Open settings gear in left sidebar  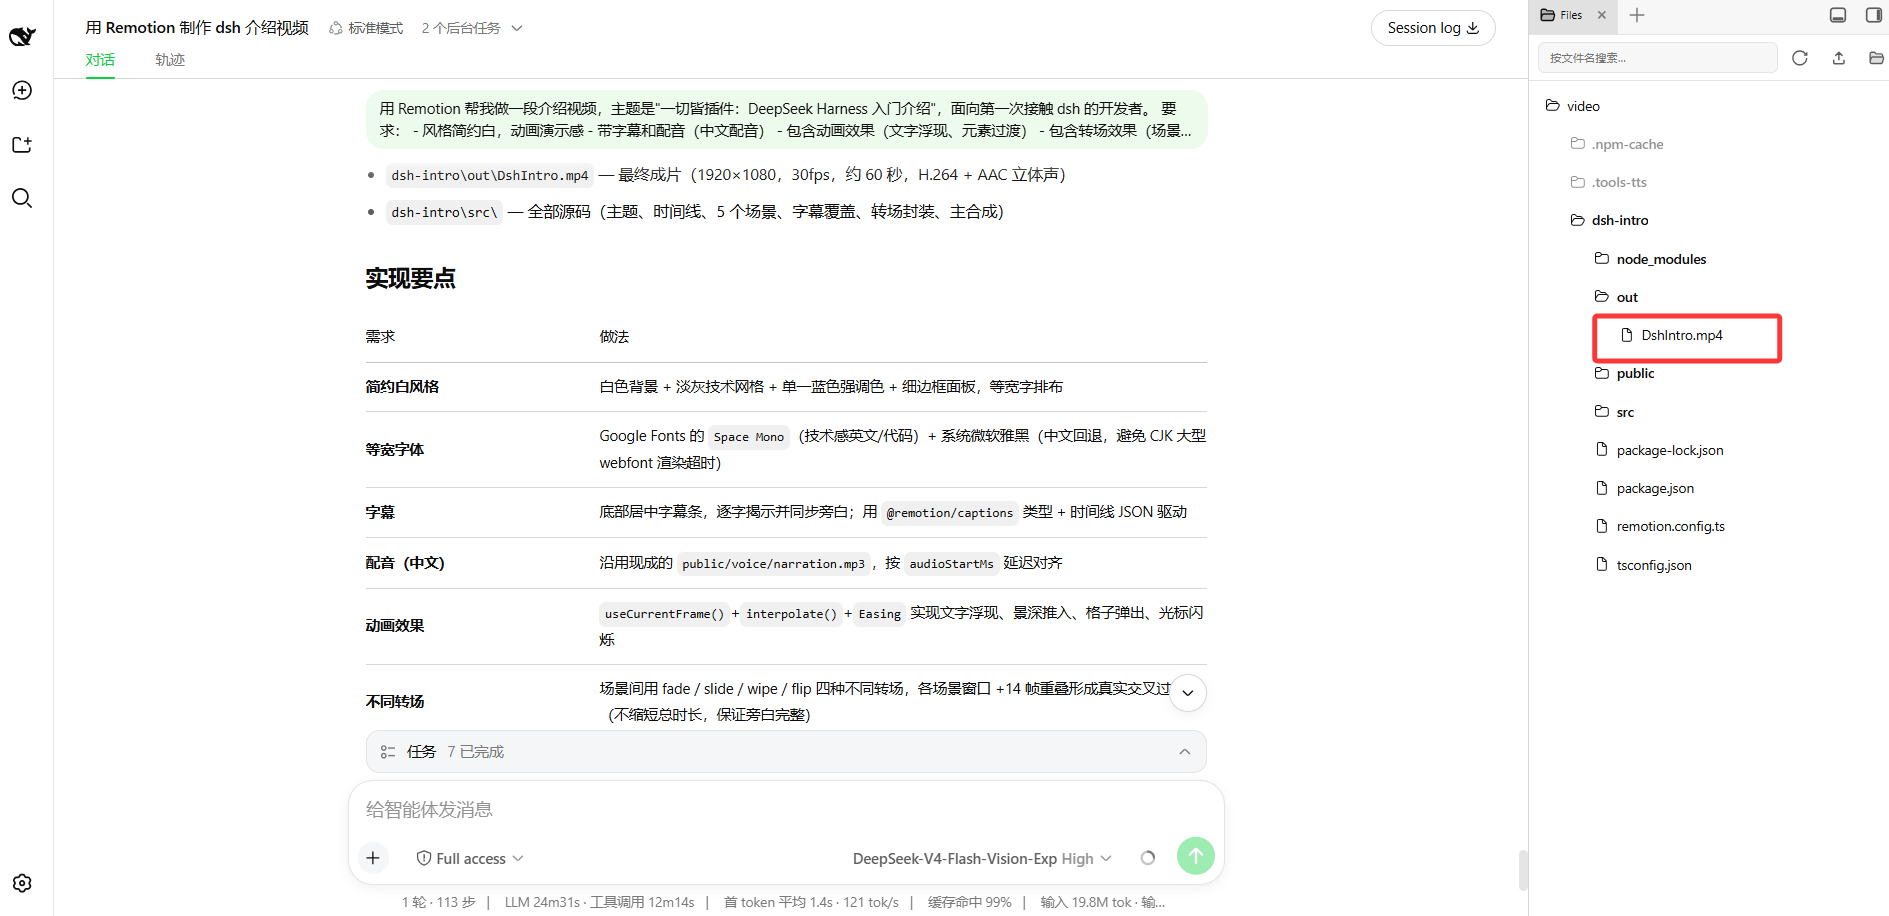[x=22, y=883]
